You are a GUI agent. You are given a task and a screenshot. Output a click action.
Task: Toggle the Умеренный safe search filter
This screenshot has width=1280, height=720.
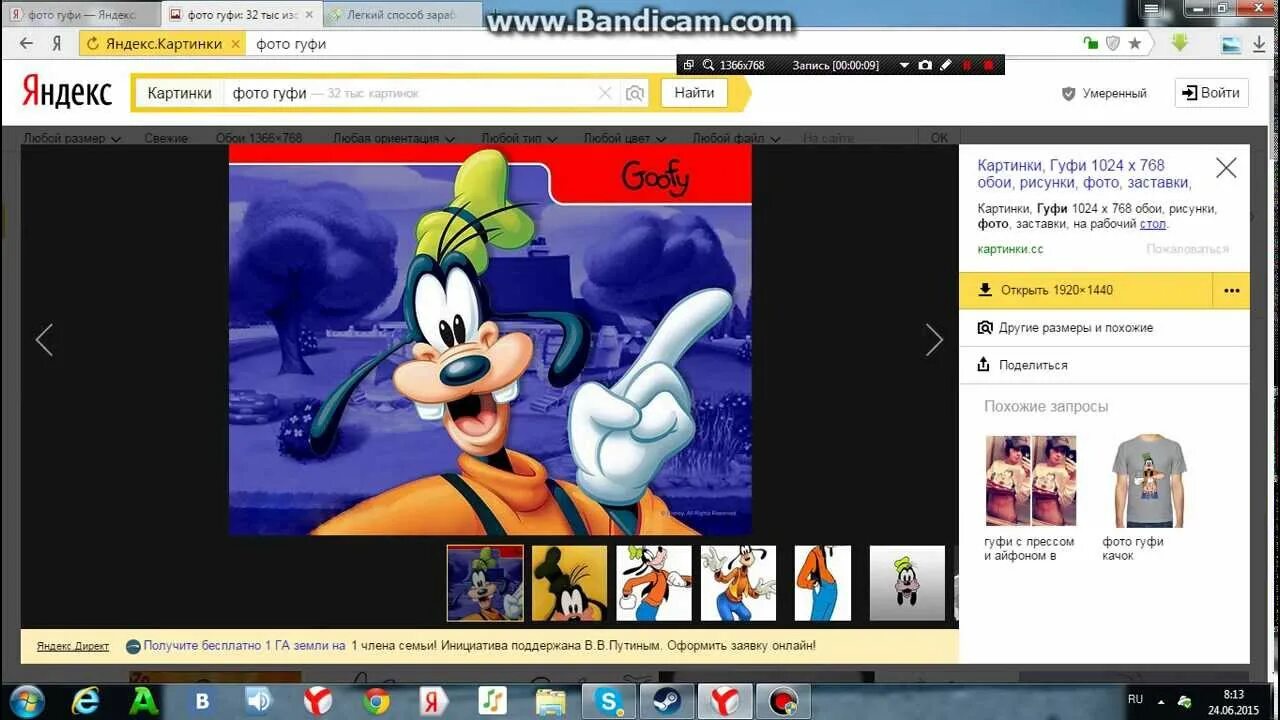pos(1104,93)
